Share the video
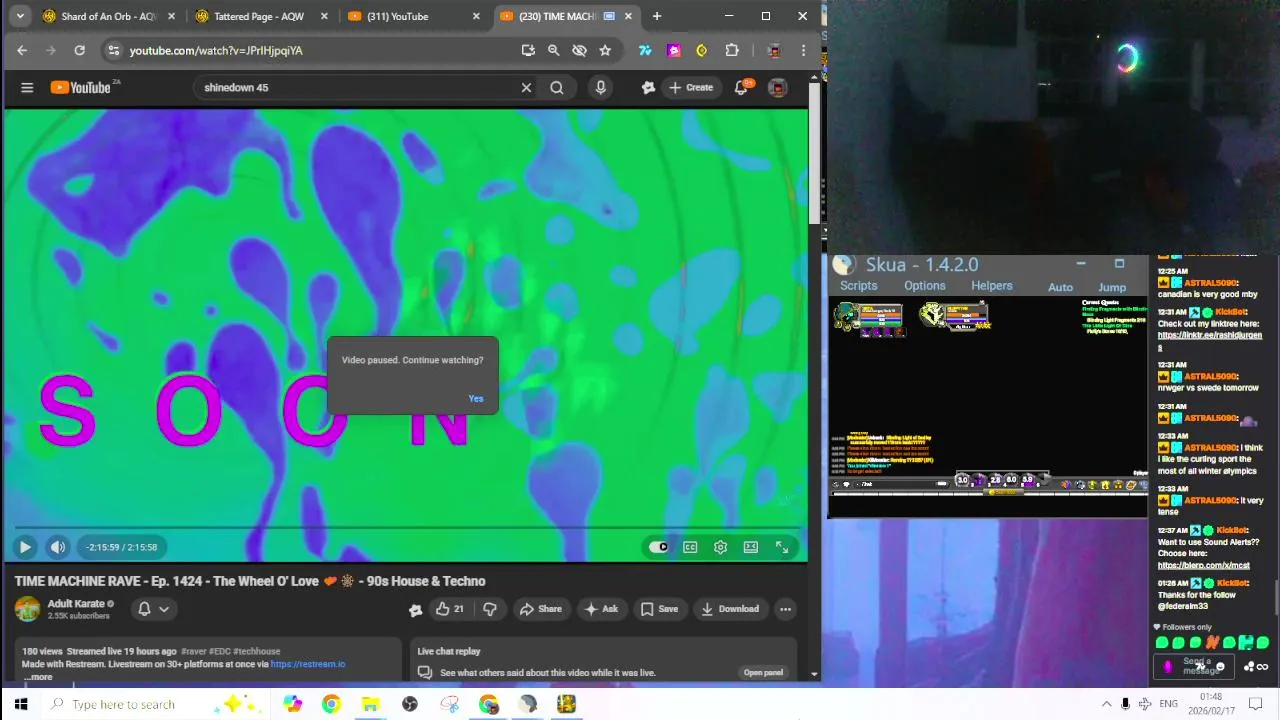This screenshot has height=720, width=1280. [540, 609]
